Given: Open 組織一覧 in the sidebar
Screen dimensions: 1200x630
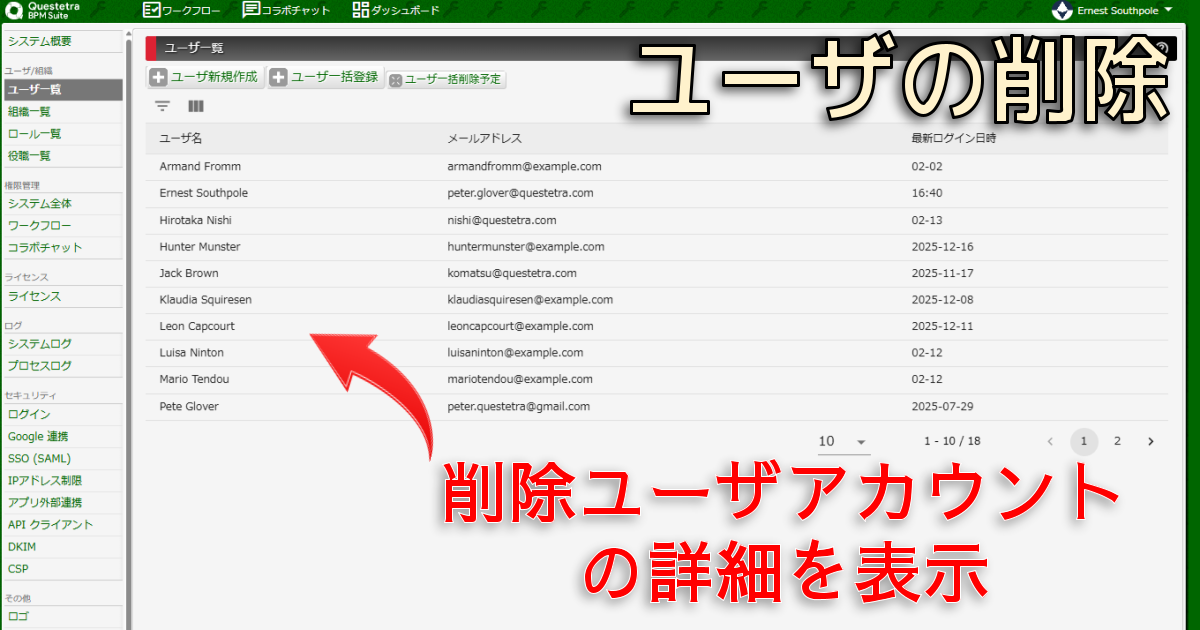Looking at the screenshot, I should [62, 112].
